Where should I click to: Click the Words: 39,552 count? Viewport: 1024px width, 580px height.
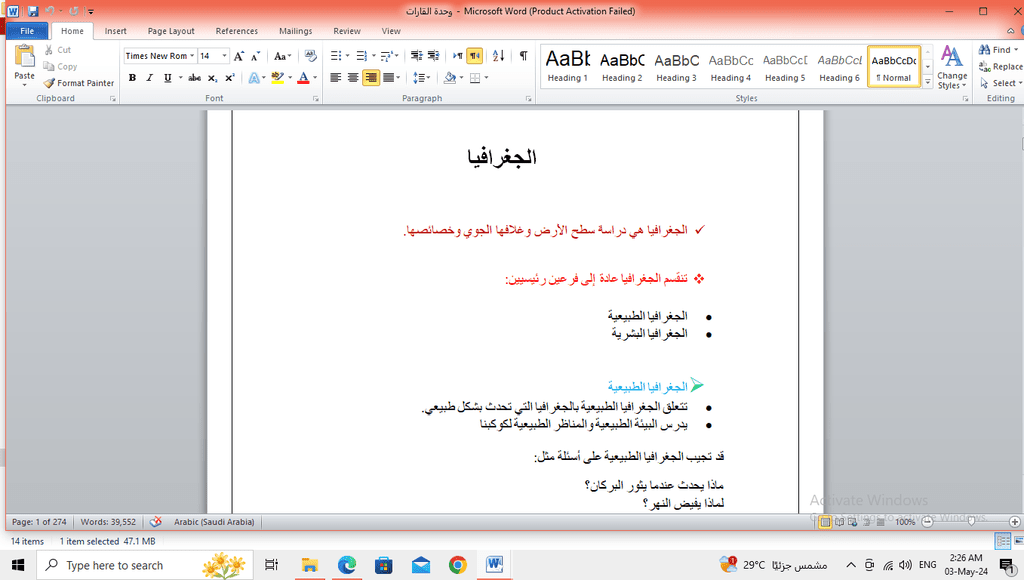(x=108, y=522)
